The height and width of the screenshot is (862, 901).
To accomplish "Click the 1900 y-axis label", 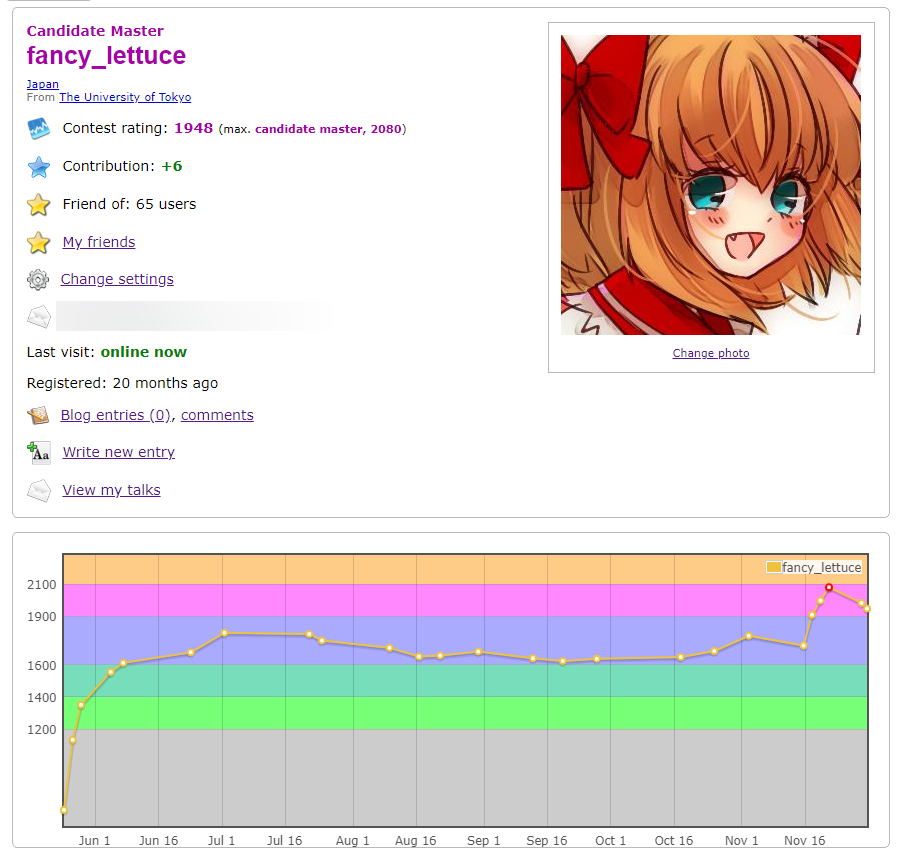I will click(42, 617).
